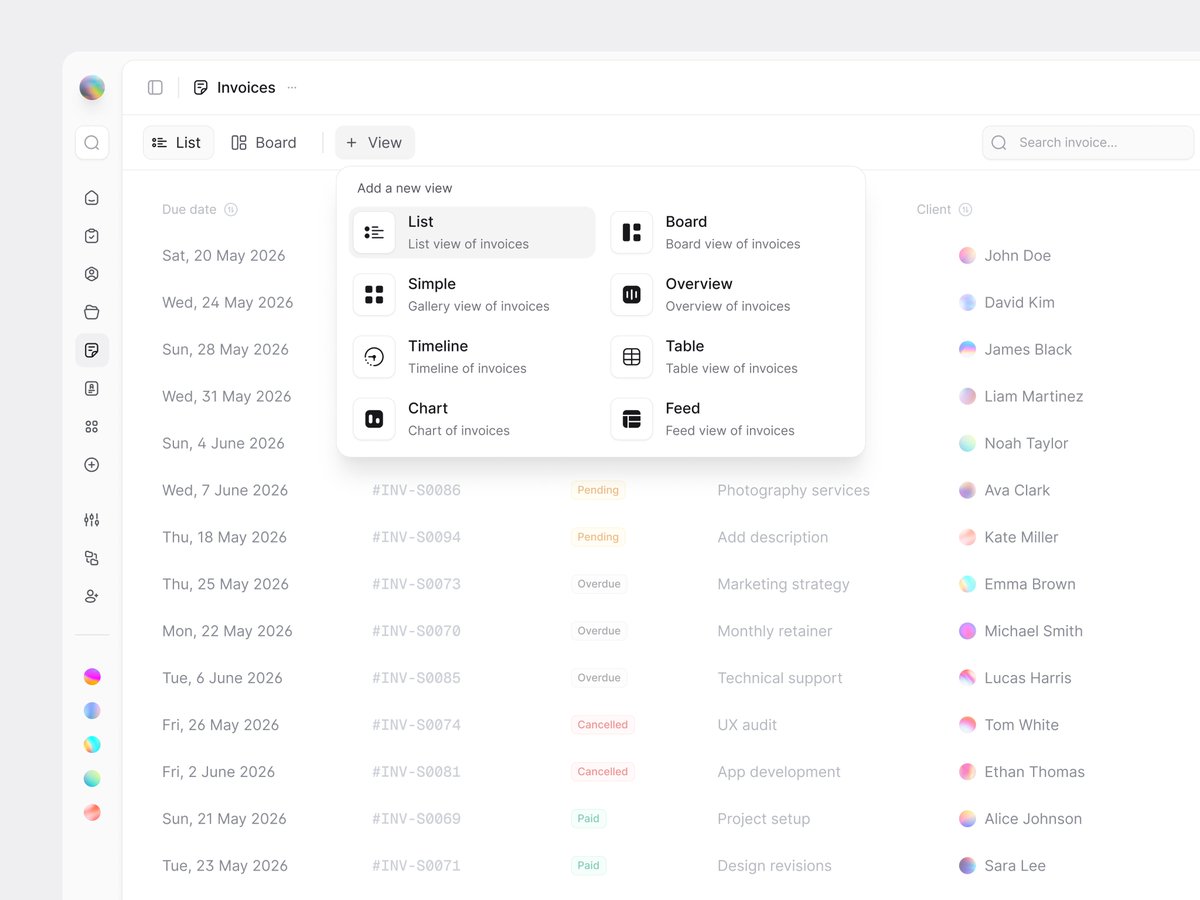
Task: Click the invite user icon in sidebar
Action: (x=92, y=596)
